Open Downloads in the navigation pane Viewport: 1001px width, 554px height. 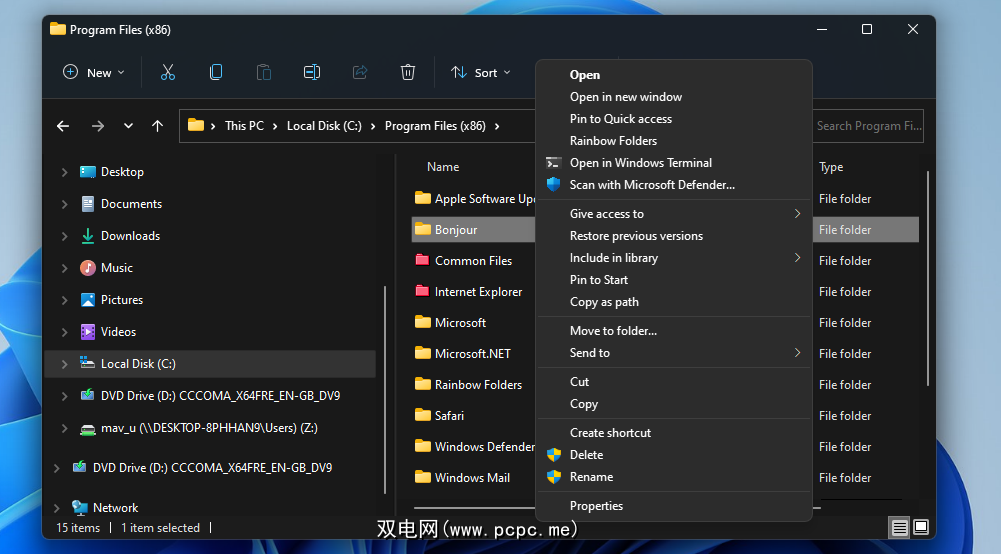pos(130,236)
